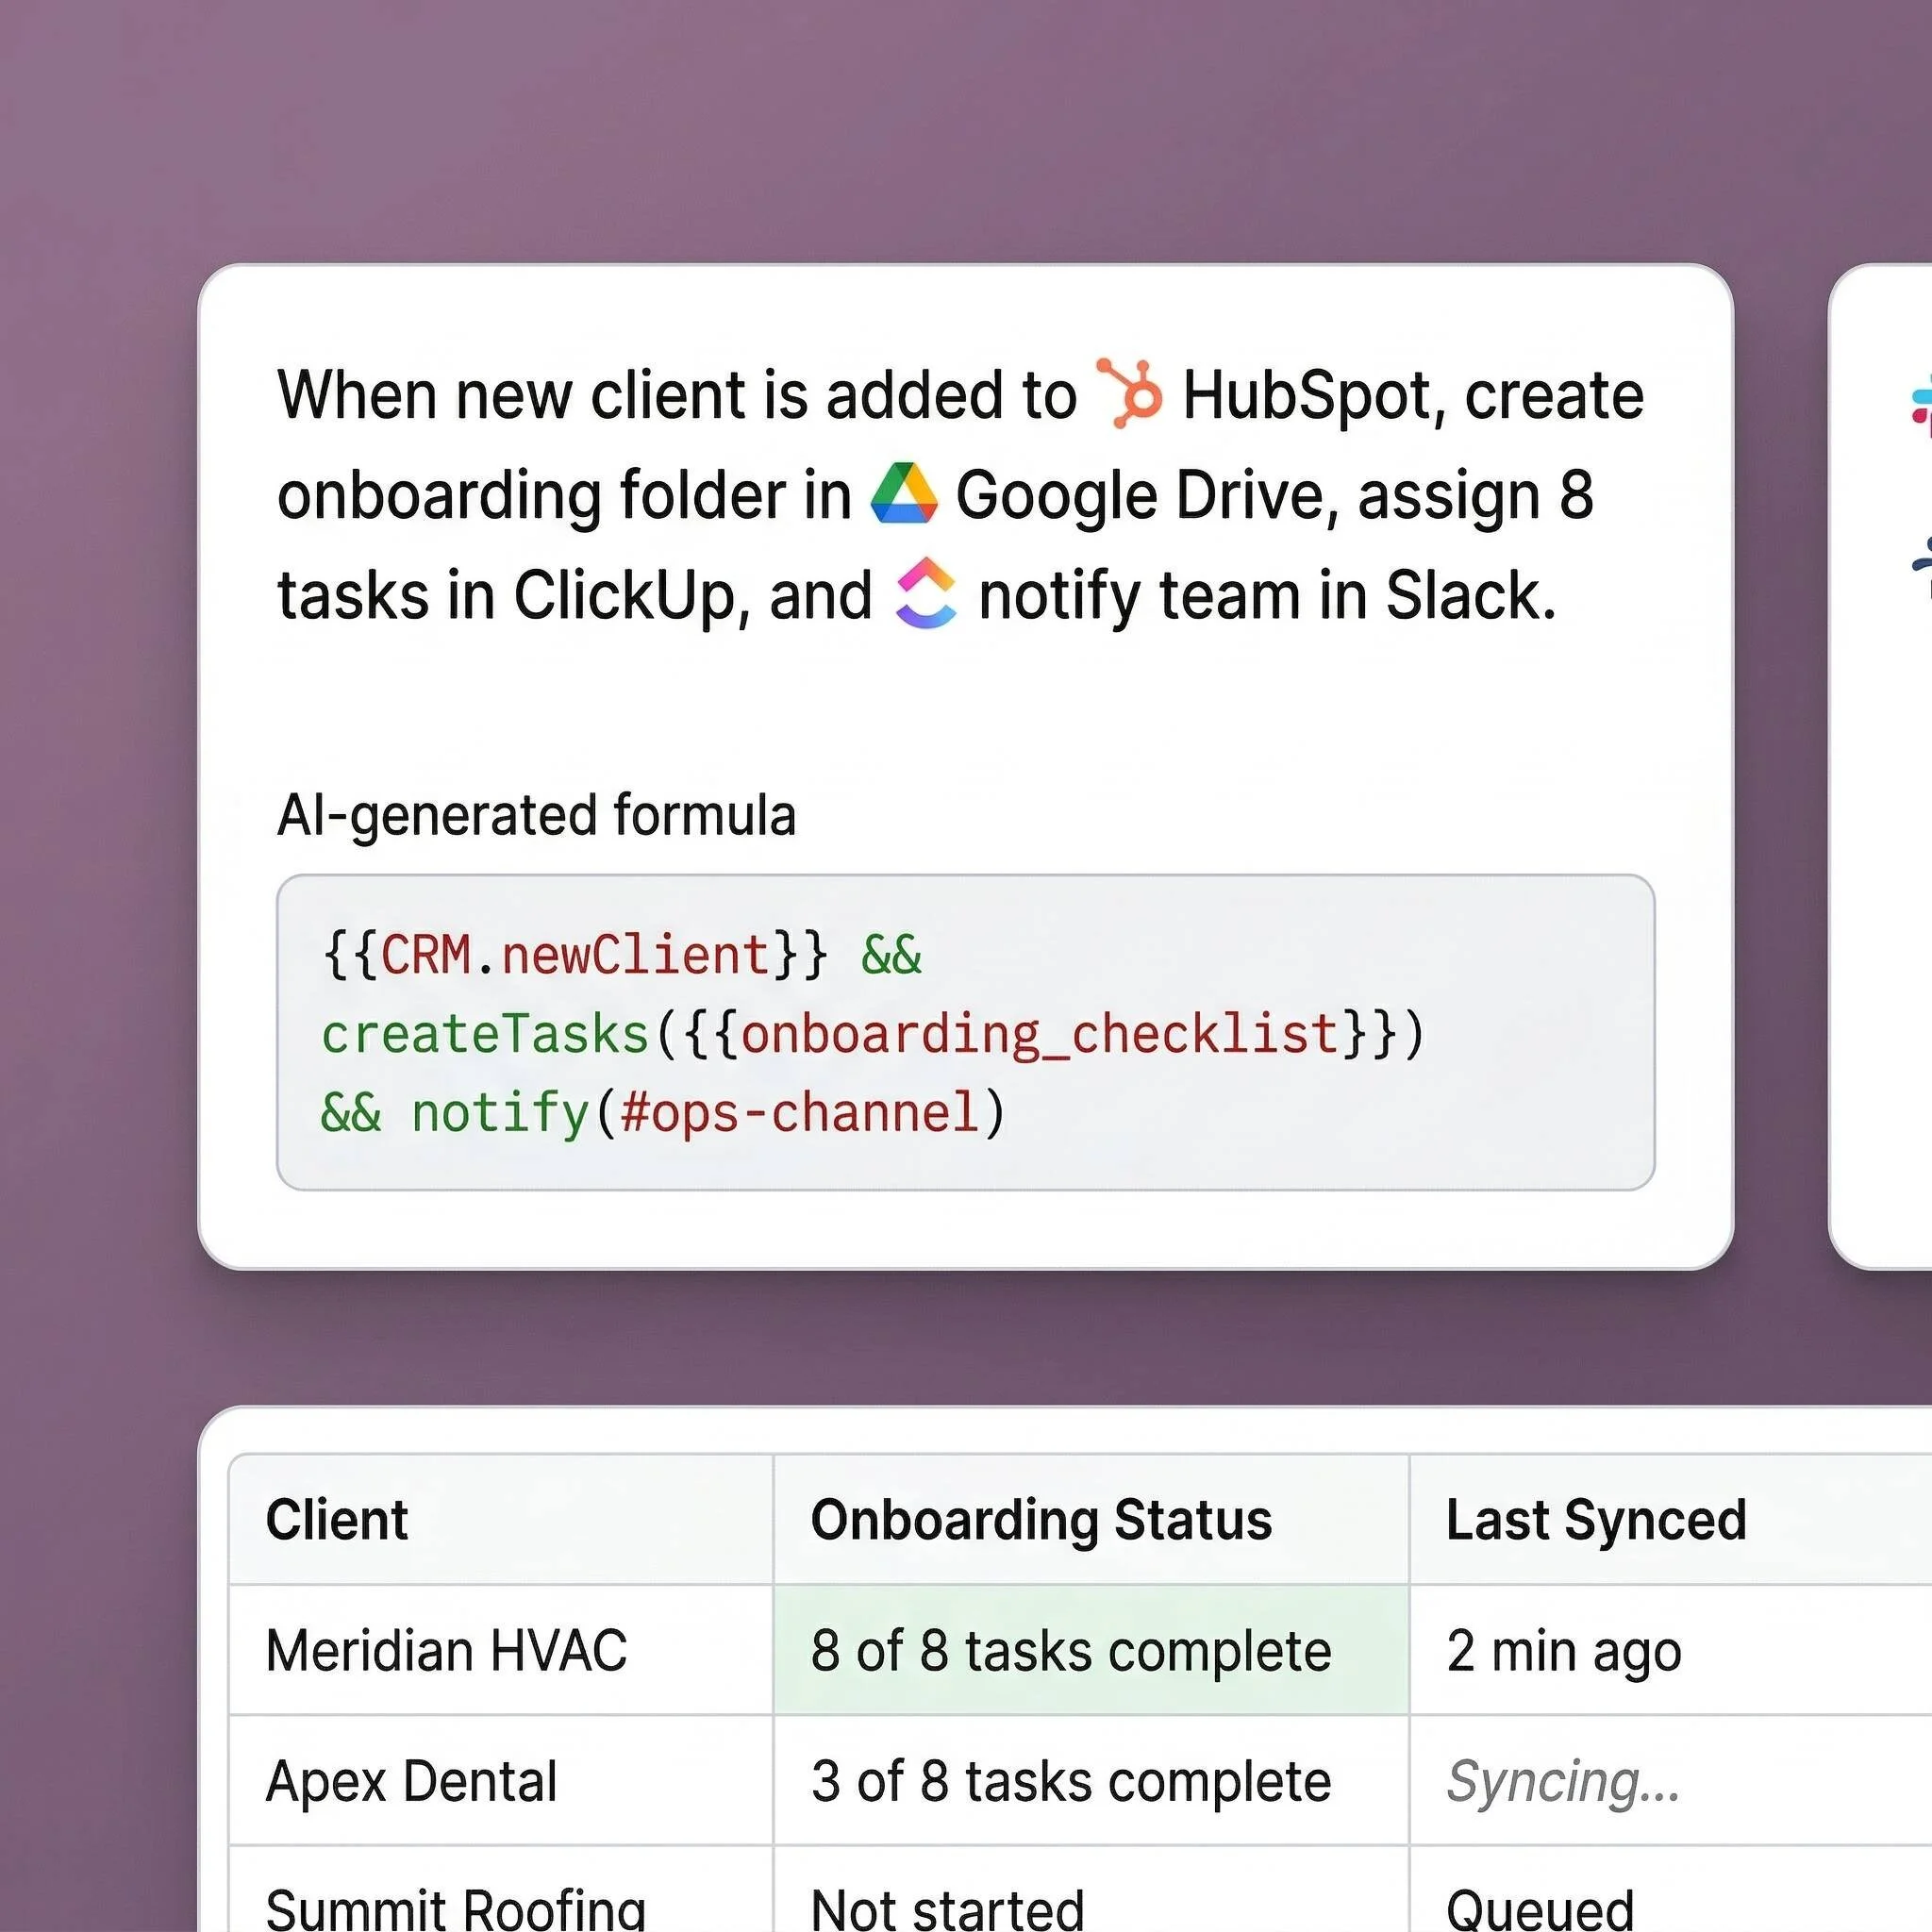Click the createTasks function in formula

tap(485, 1033)
